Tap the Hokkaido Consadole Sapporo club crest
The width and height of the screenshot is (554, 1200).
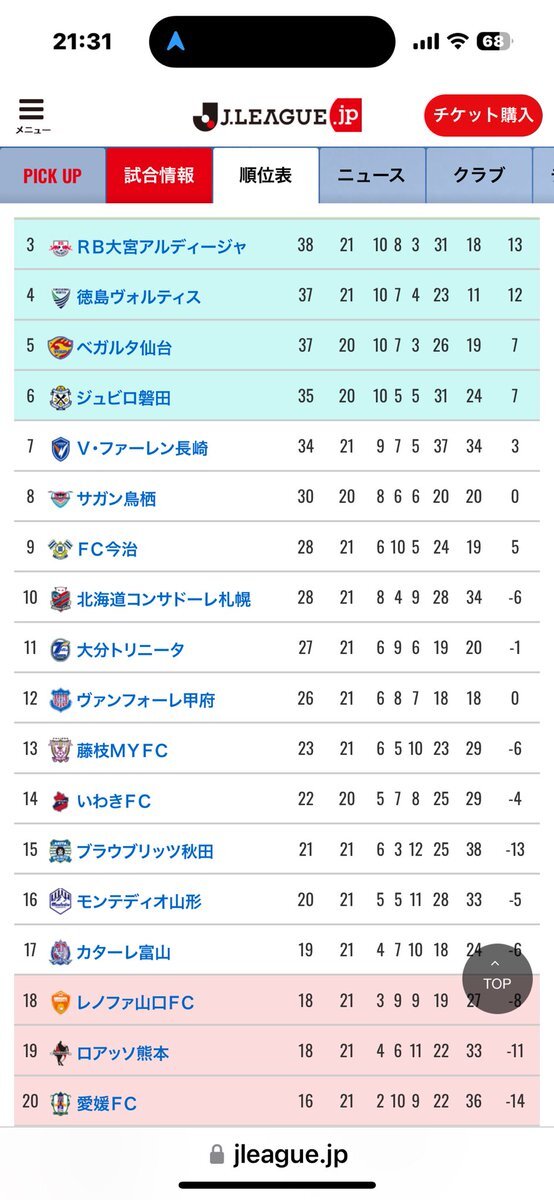(x=61, y=599)
